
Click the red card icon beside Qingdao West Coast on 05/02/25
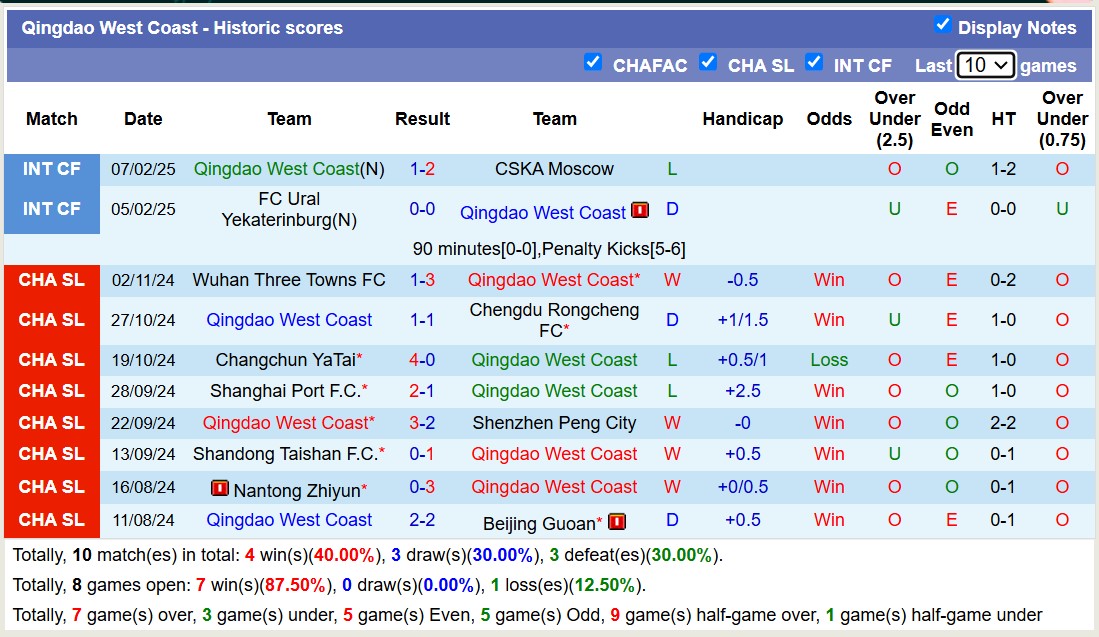pyautogui.click(x=640, y=212)
